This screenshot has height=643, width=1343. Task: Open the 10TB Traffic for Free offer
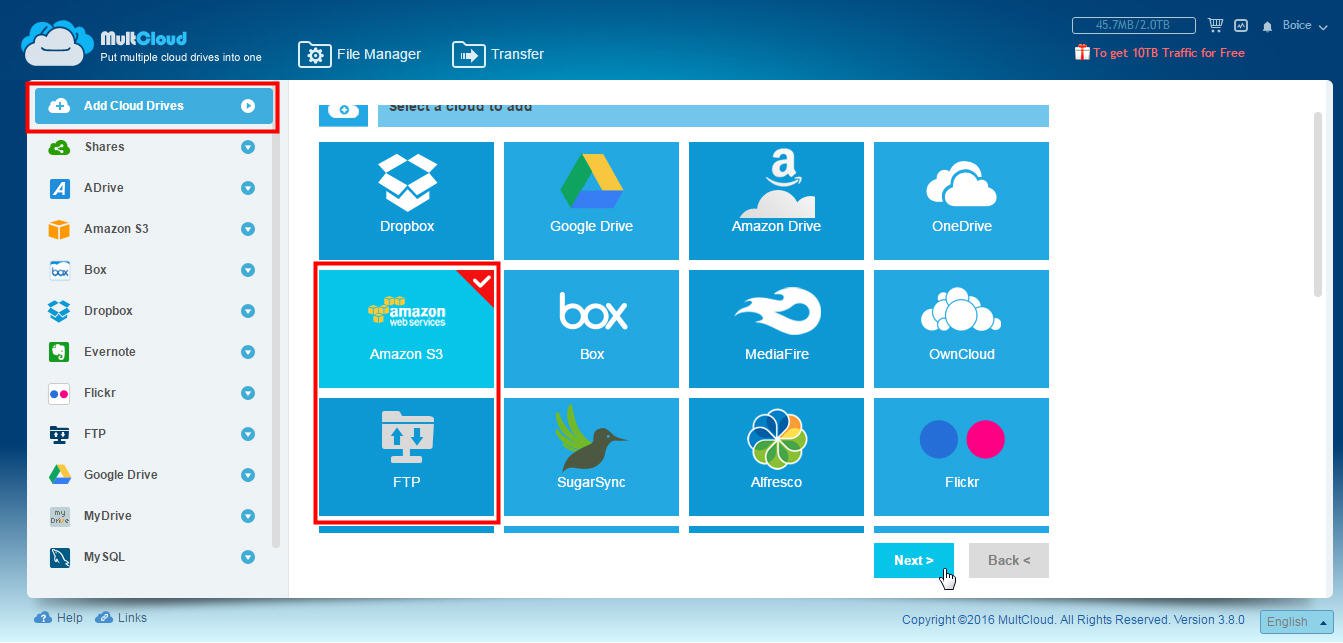click(x=1159, y=52)
